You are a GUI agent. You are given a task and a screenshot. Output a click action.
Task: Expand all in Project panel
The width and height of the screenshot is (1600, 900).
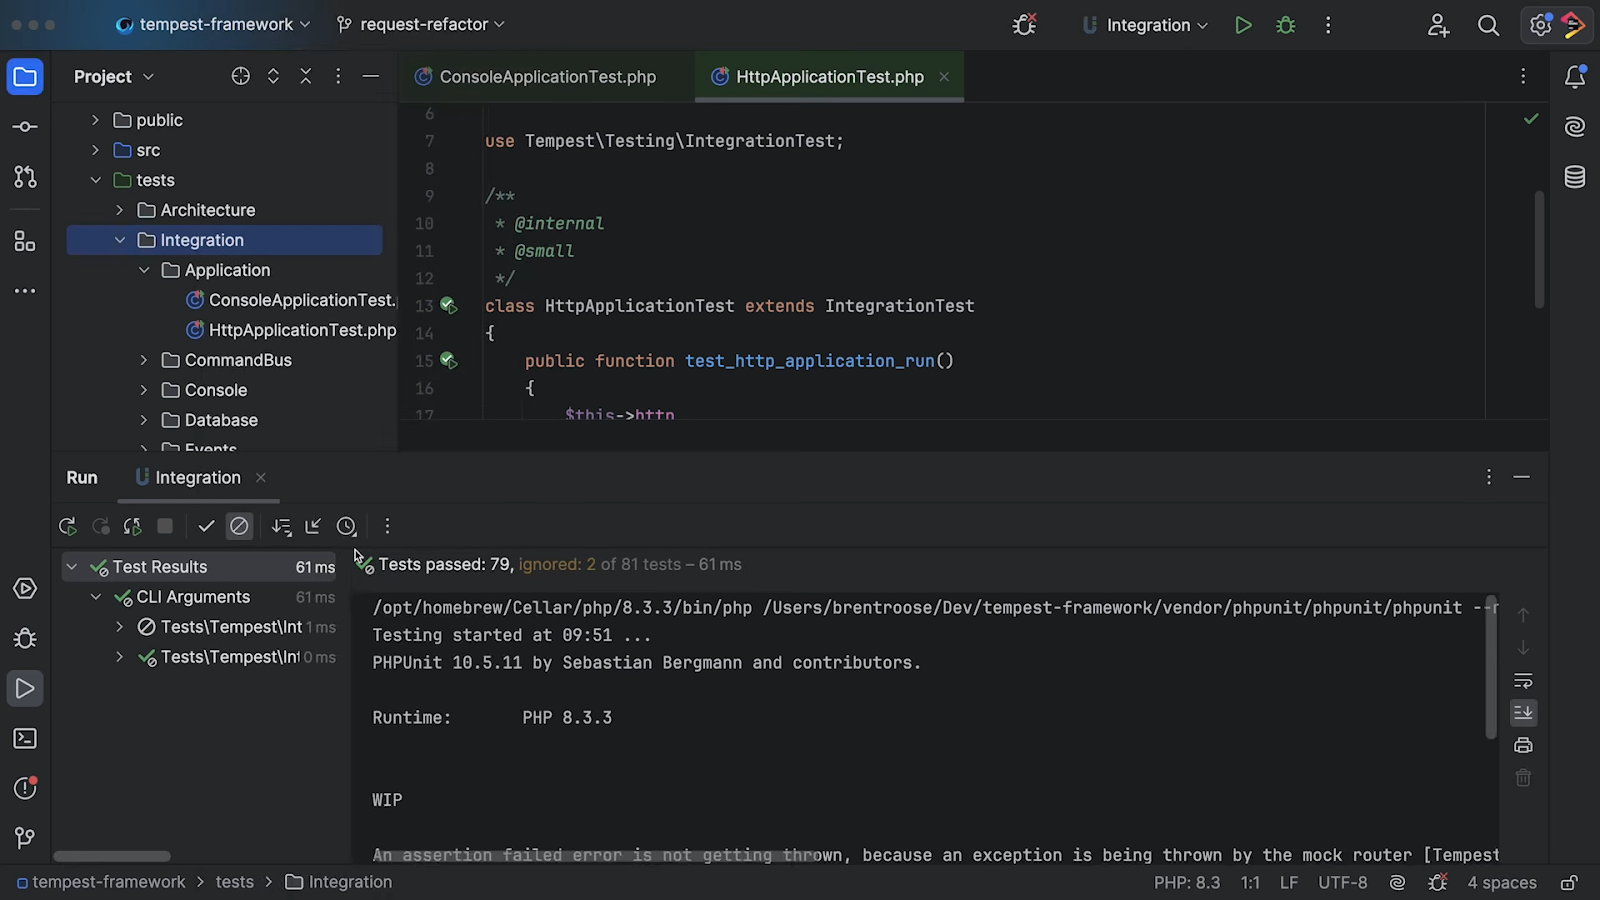click(x=273, y=76)
